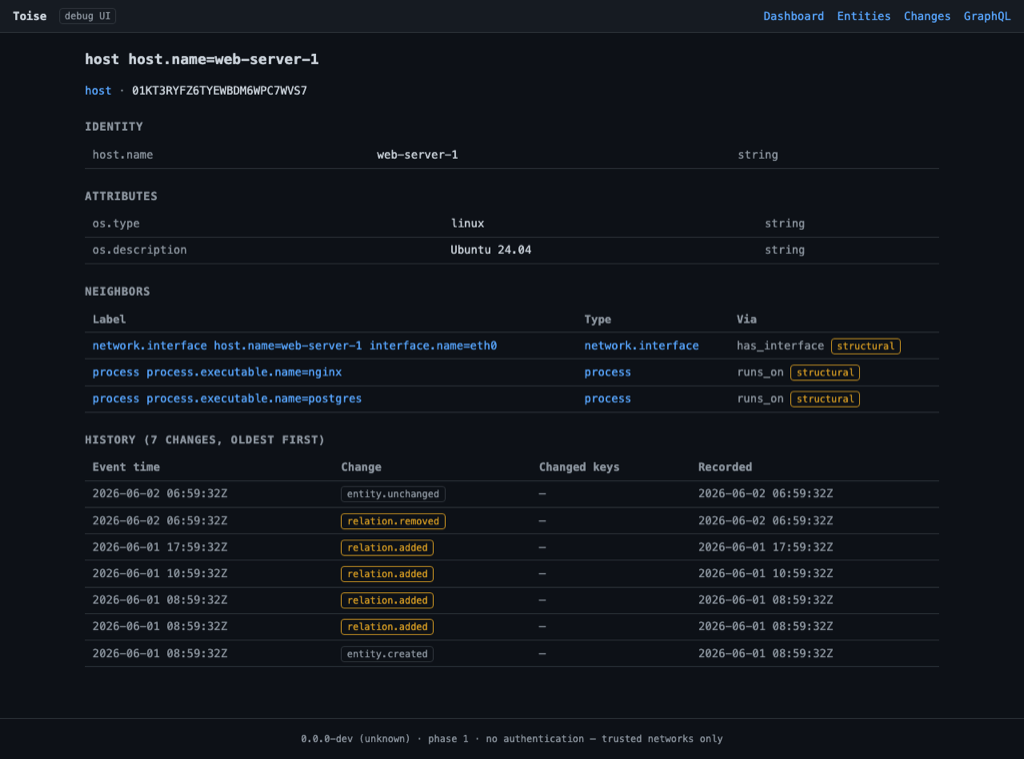Open the eth0 network.interface neighbor link
The image size is (1024, 759).
pos(295,346)
